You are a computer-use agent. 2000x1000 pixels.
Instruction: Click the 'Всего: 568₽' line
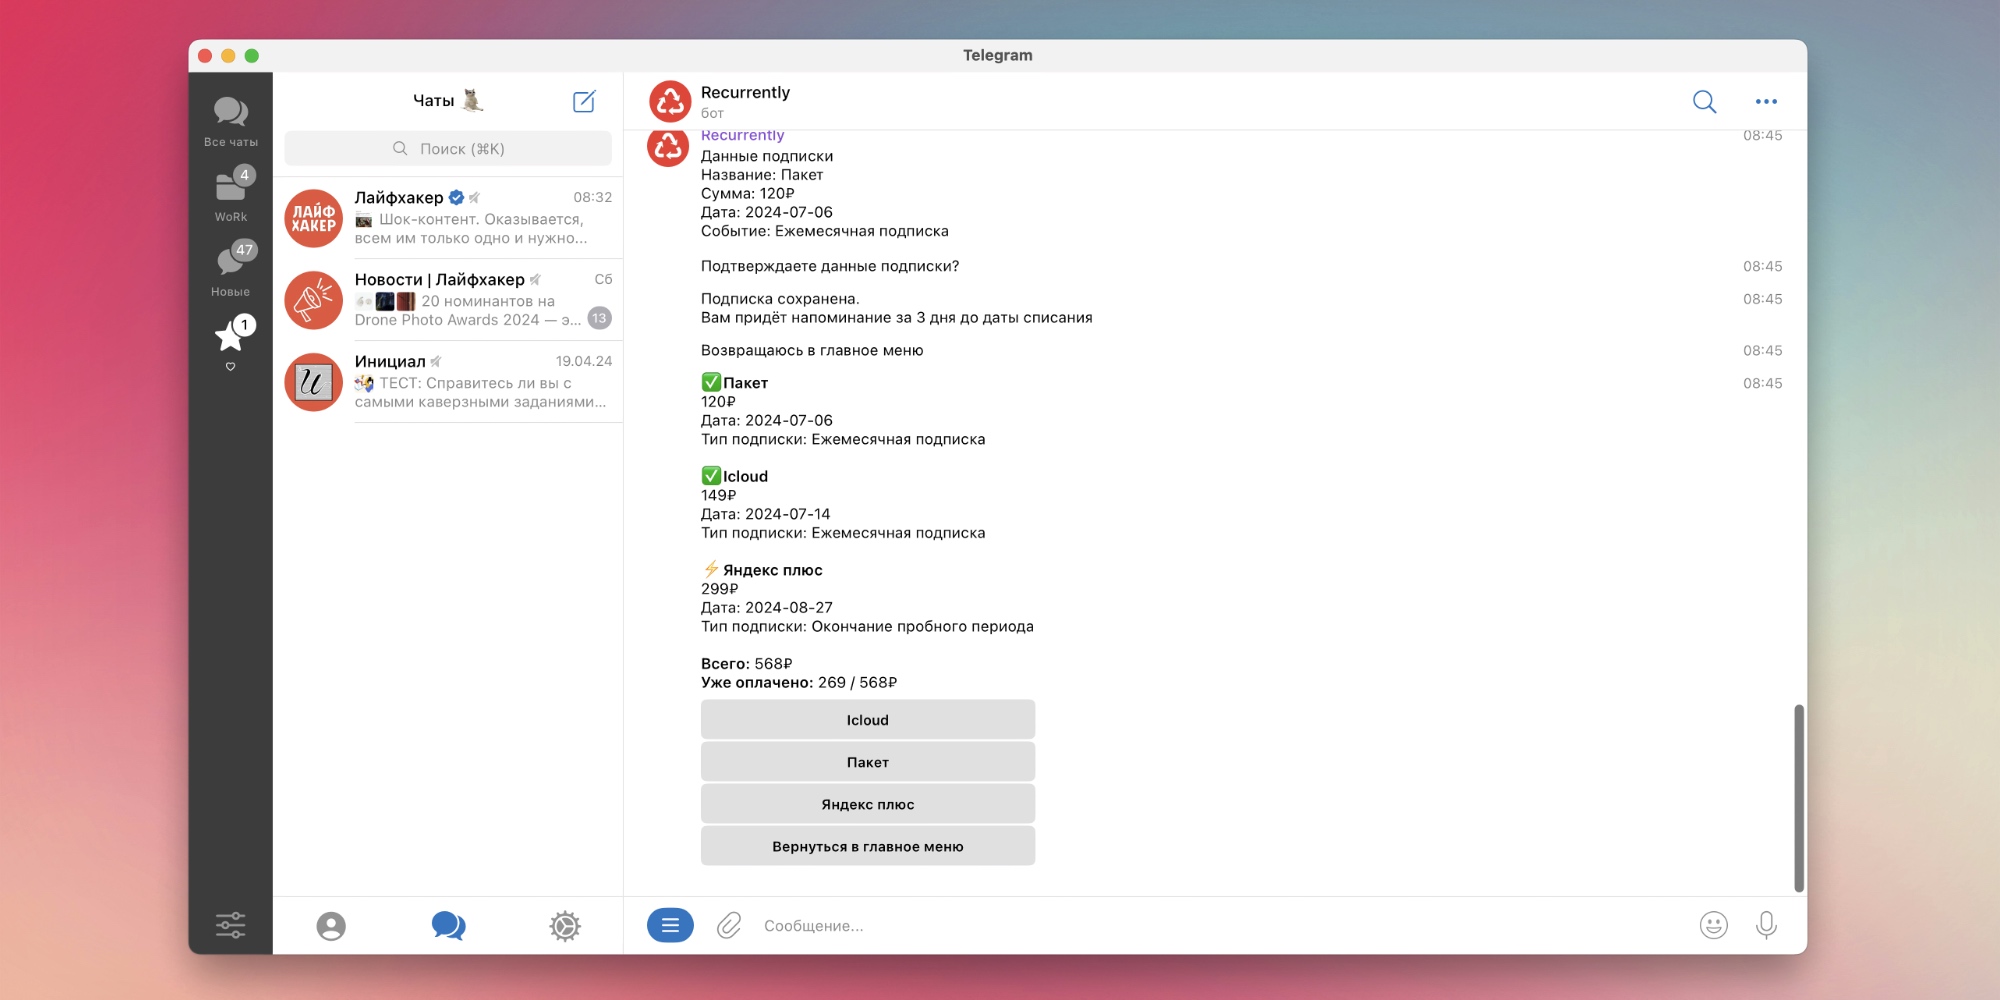coord(746,664)
